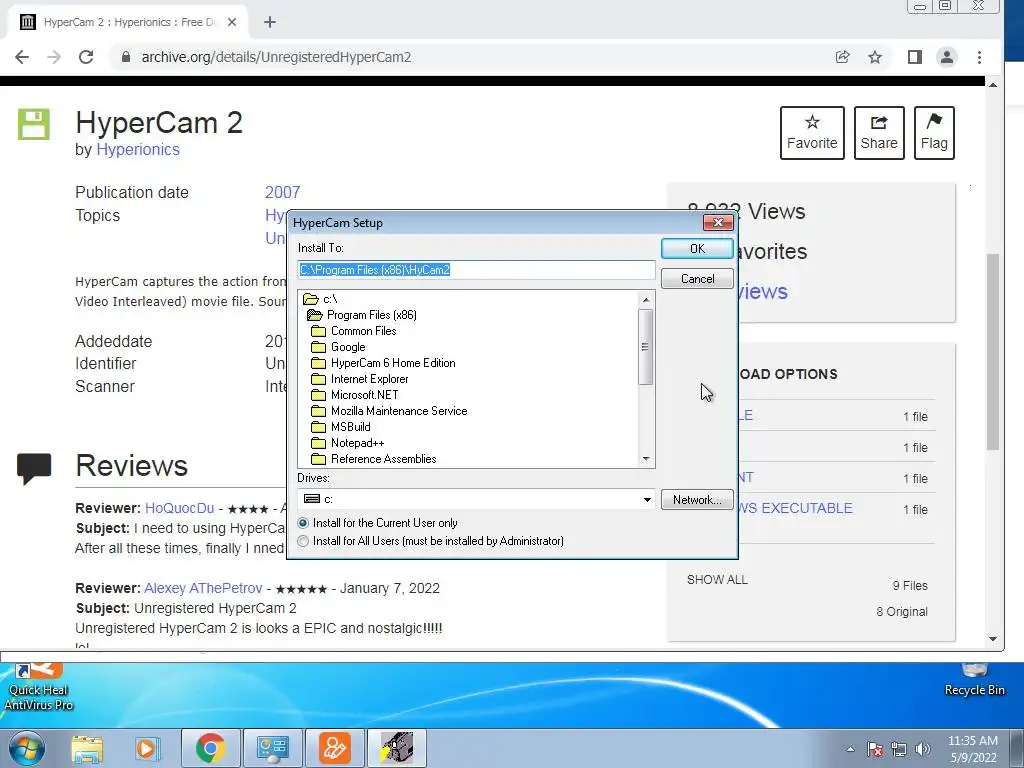Switch to Chrome in taskbar
Viewport: 1024px width, 768px height.
tap(210, 748)
